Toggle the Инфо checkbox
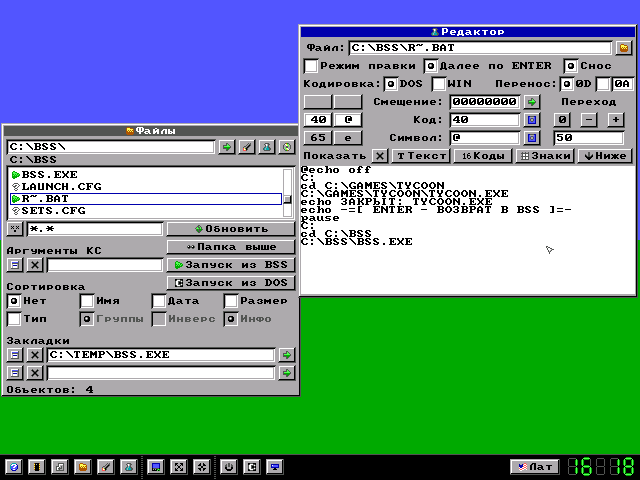The image size is (640, 480). tap(231, 319)
